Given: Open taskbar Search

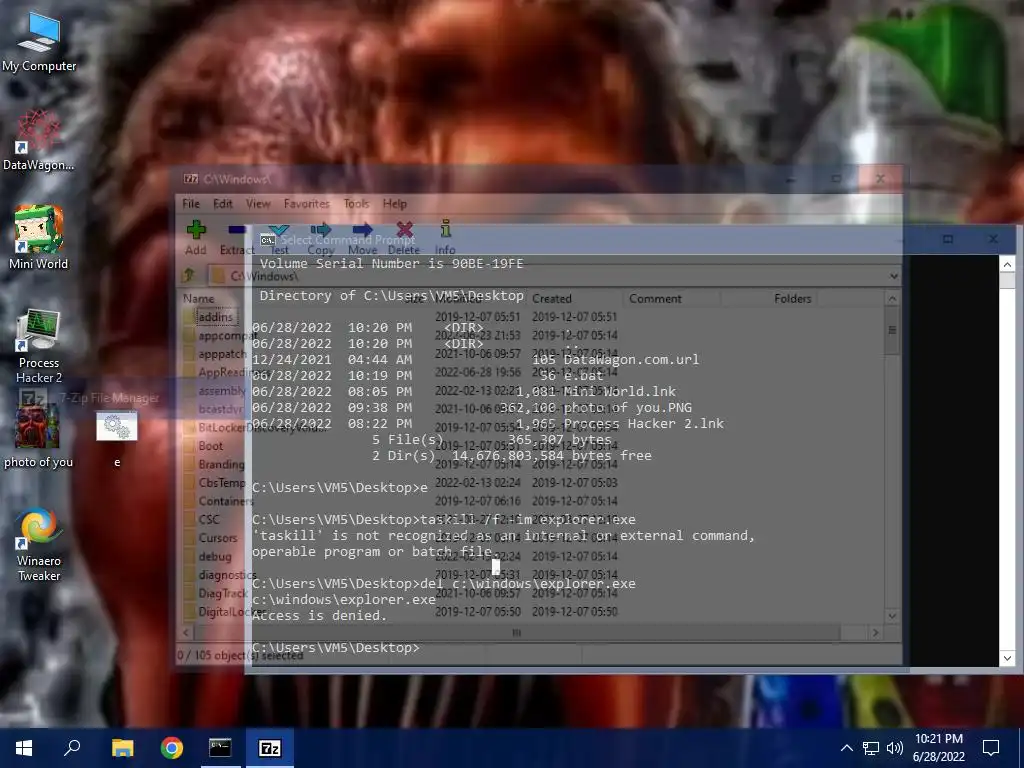Looking at the screenshot, I should [x=72, y=748].
